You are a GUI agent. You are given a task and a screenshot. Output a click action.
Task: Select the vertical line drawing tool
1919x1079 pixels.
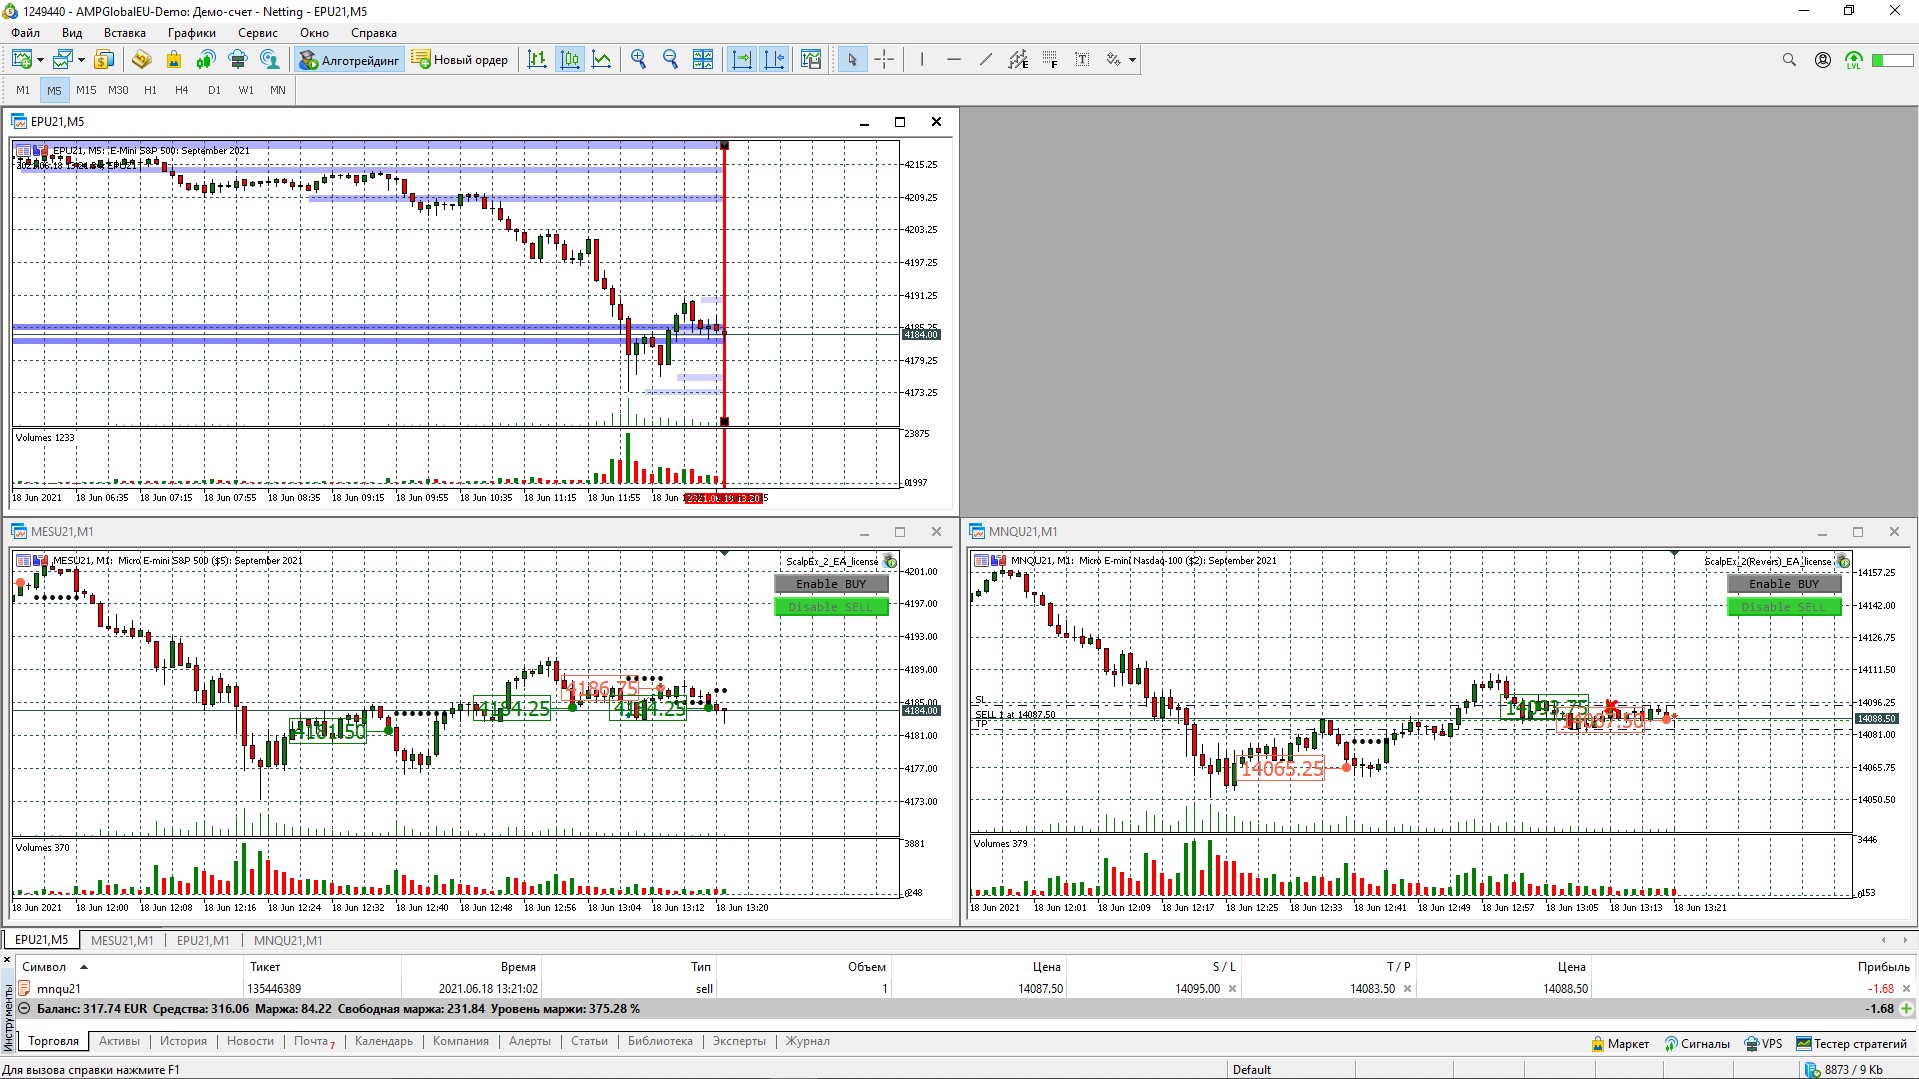[922, 60]
